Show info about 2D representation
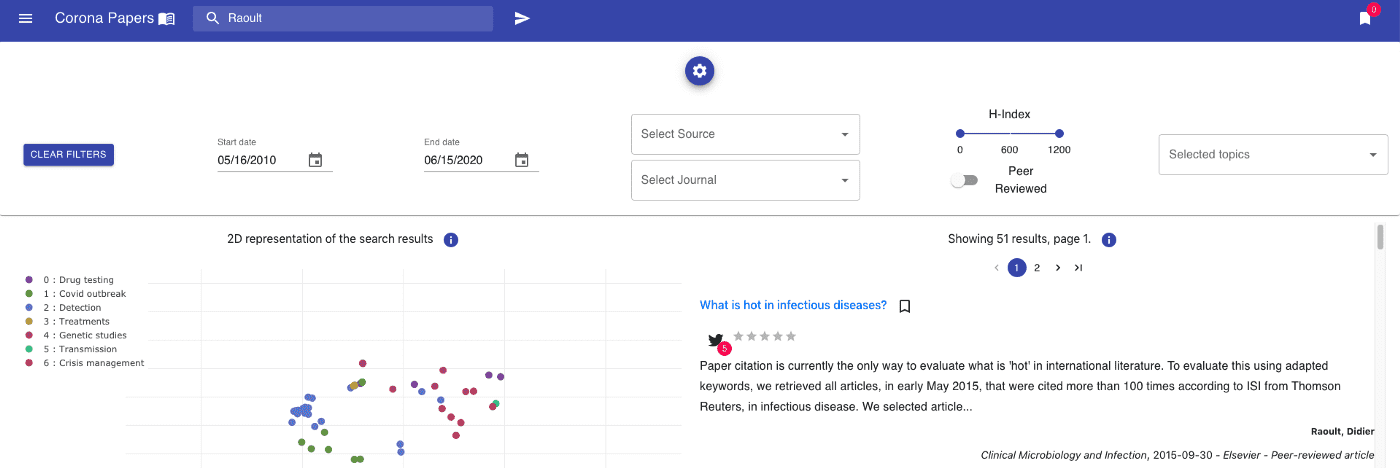The height and width of the screenshot is (468, 1400). click(x=451, y=240)
